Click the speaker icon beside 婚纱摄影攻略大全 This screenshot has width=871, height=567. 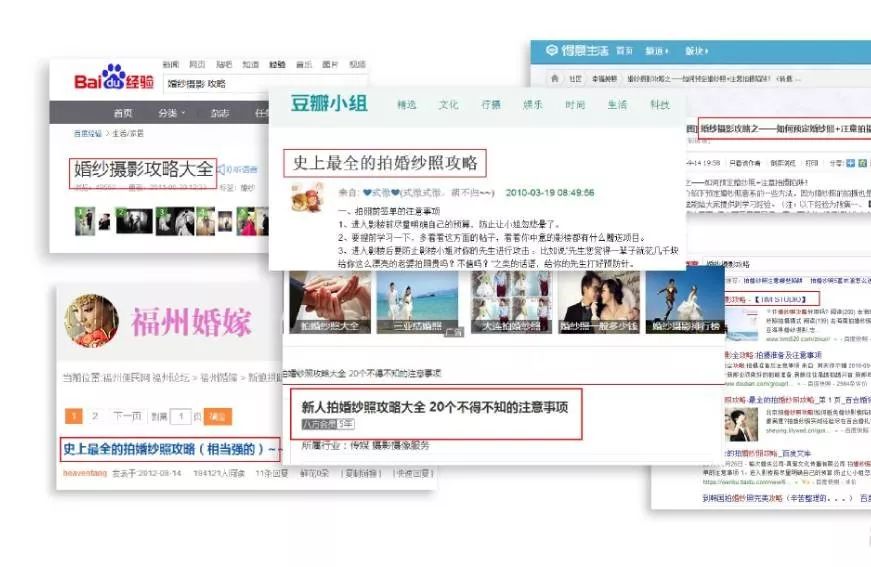(222, 170)
